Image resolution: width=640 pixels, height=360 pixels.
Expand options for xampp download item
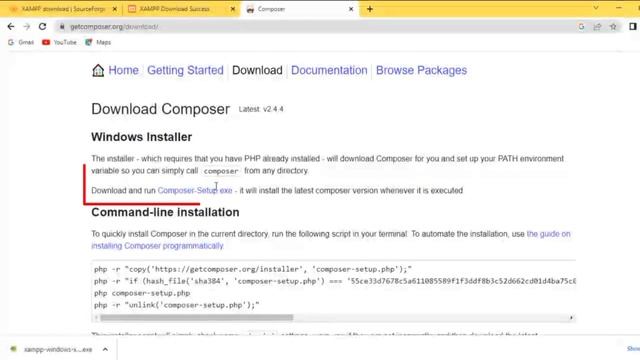(105, 349)
